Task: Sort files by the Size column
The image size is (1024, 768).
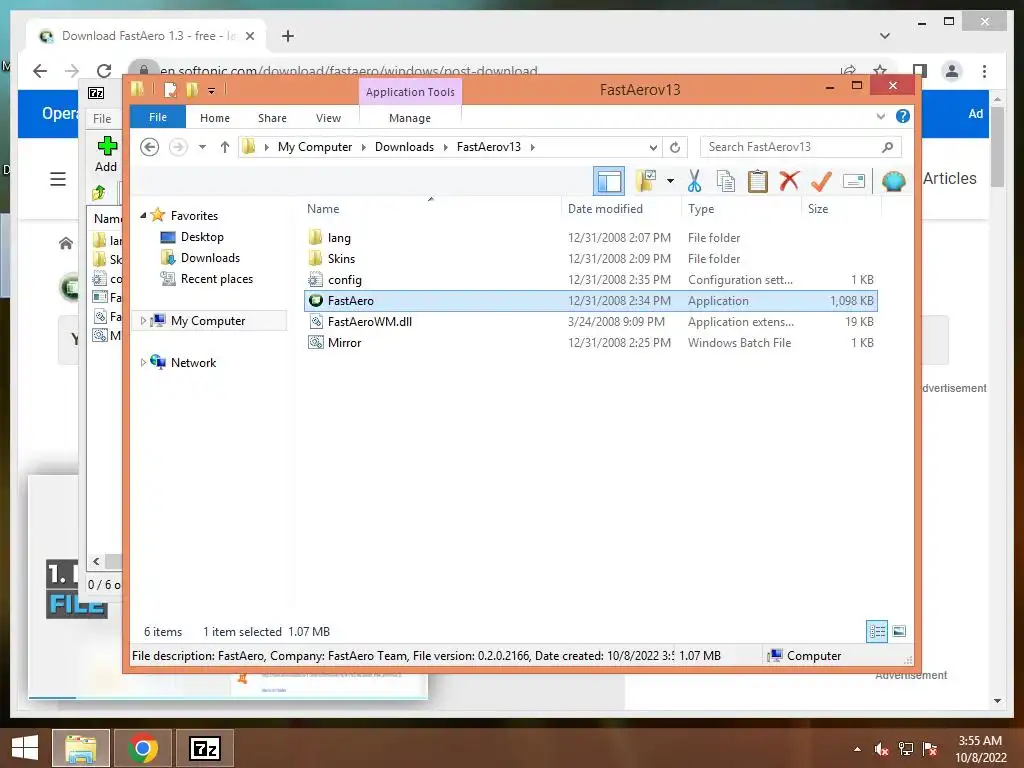Action: (841, 208)
